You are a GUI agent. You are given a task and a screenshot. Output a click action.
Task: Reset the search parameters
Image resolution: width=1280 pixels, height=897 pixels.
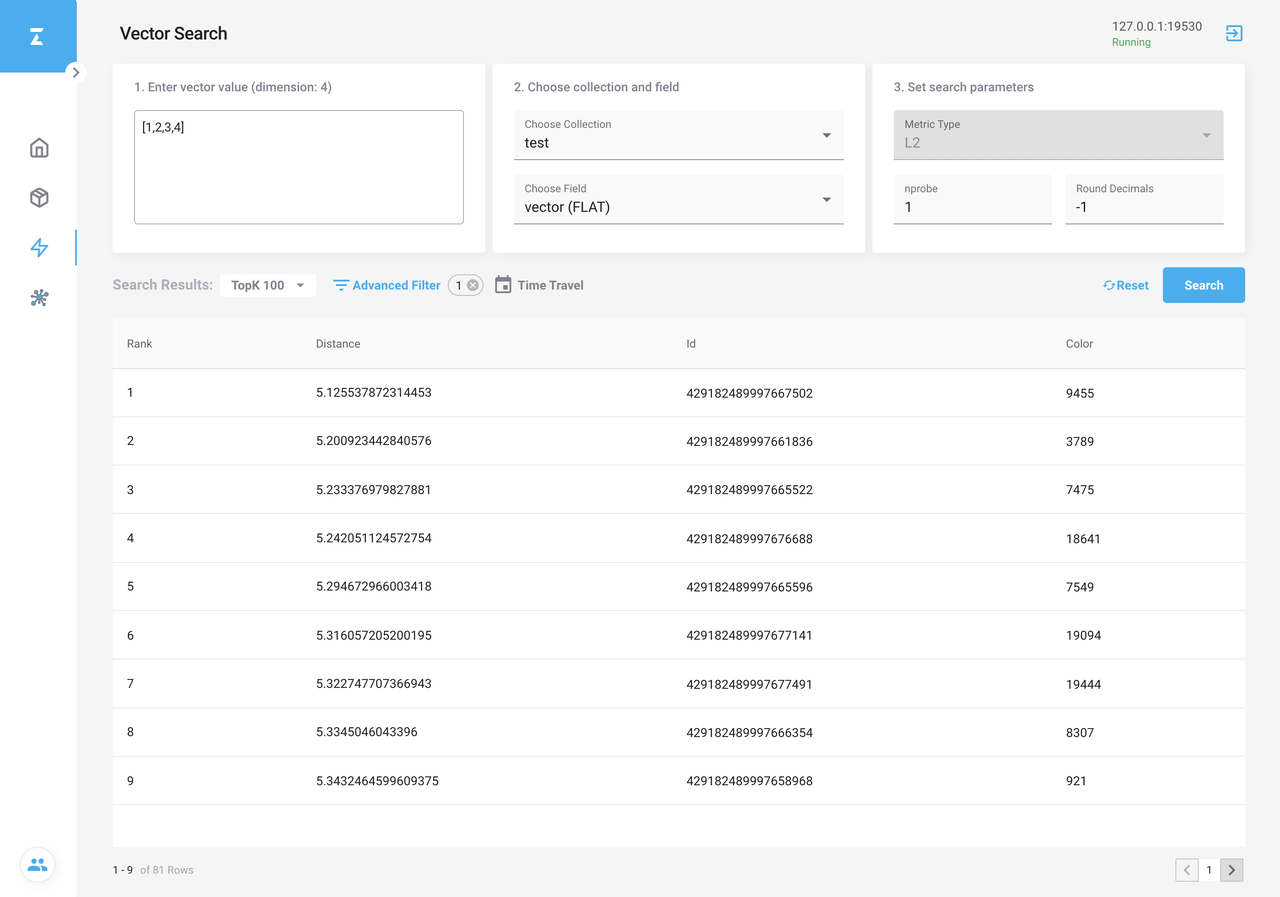tap(1126, 285)
